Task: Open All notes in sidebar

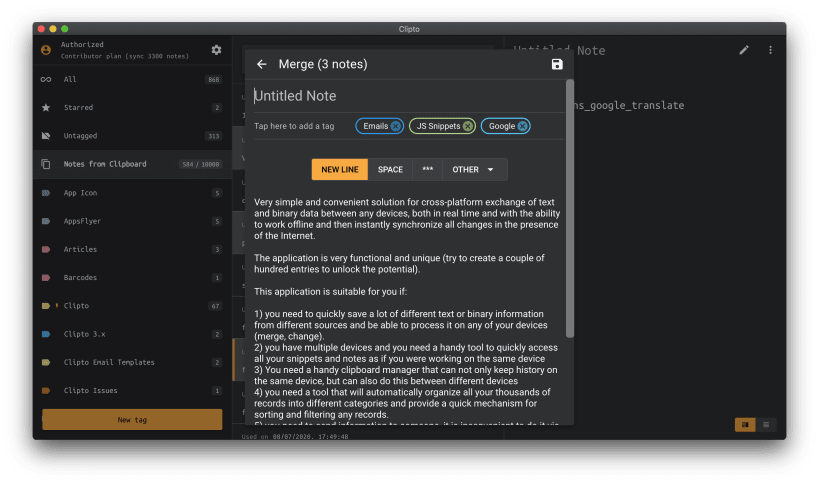Action: (133, 79)
